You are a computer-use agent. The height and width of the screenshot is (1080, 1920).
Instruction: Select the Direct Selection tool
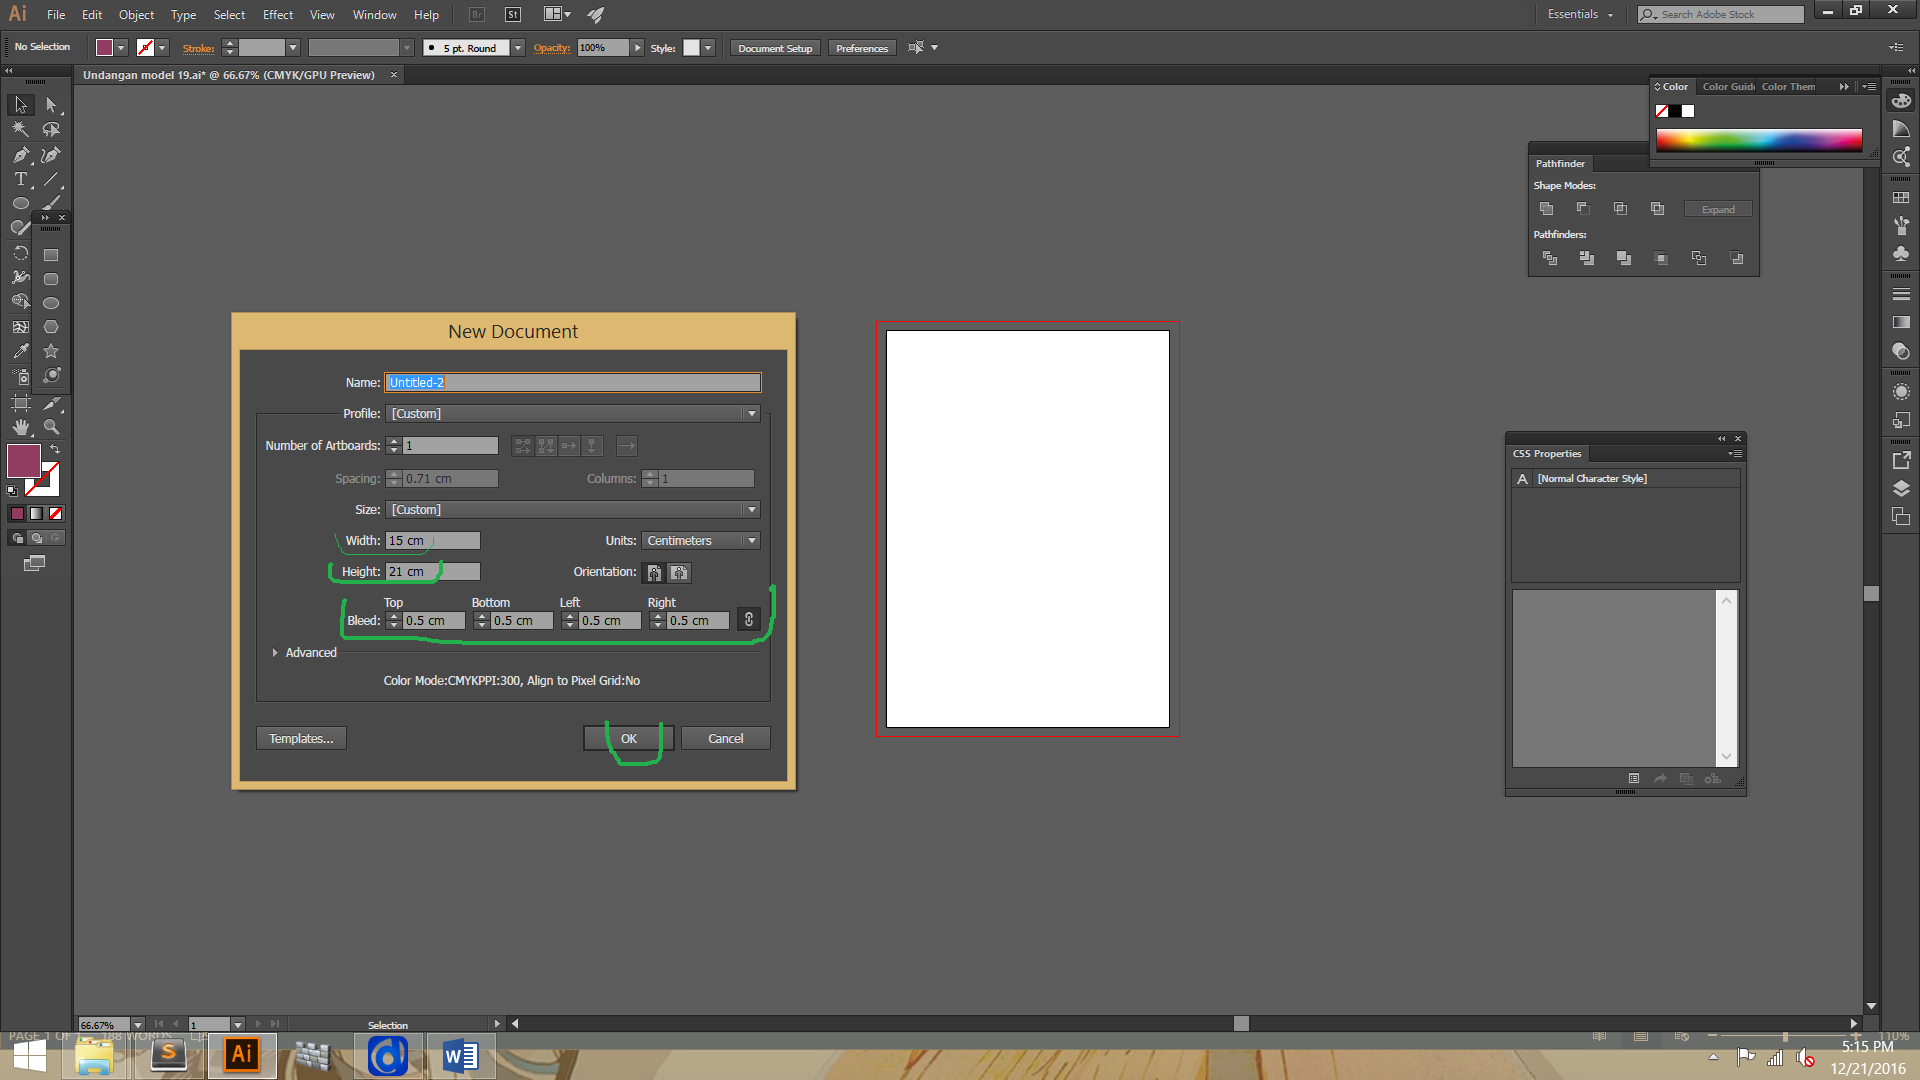point(51,105)
